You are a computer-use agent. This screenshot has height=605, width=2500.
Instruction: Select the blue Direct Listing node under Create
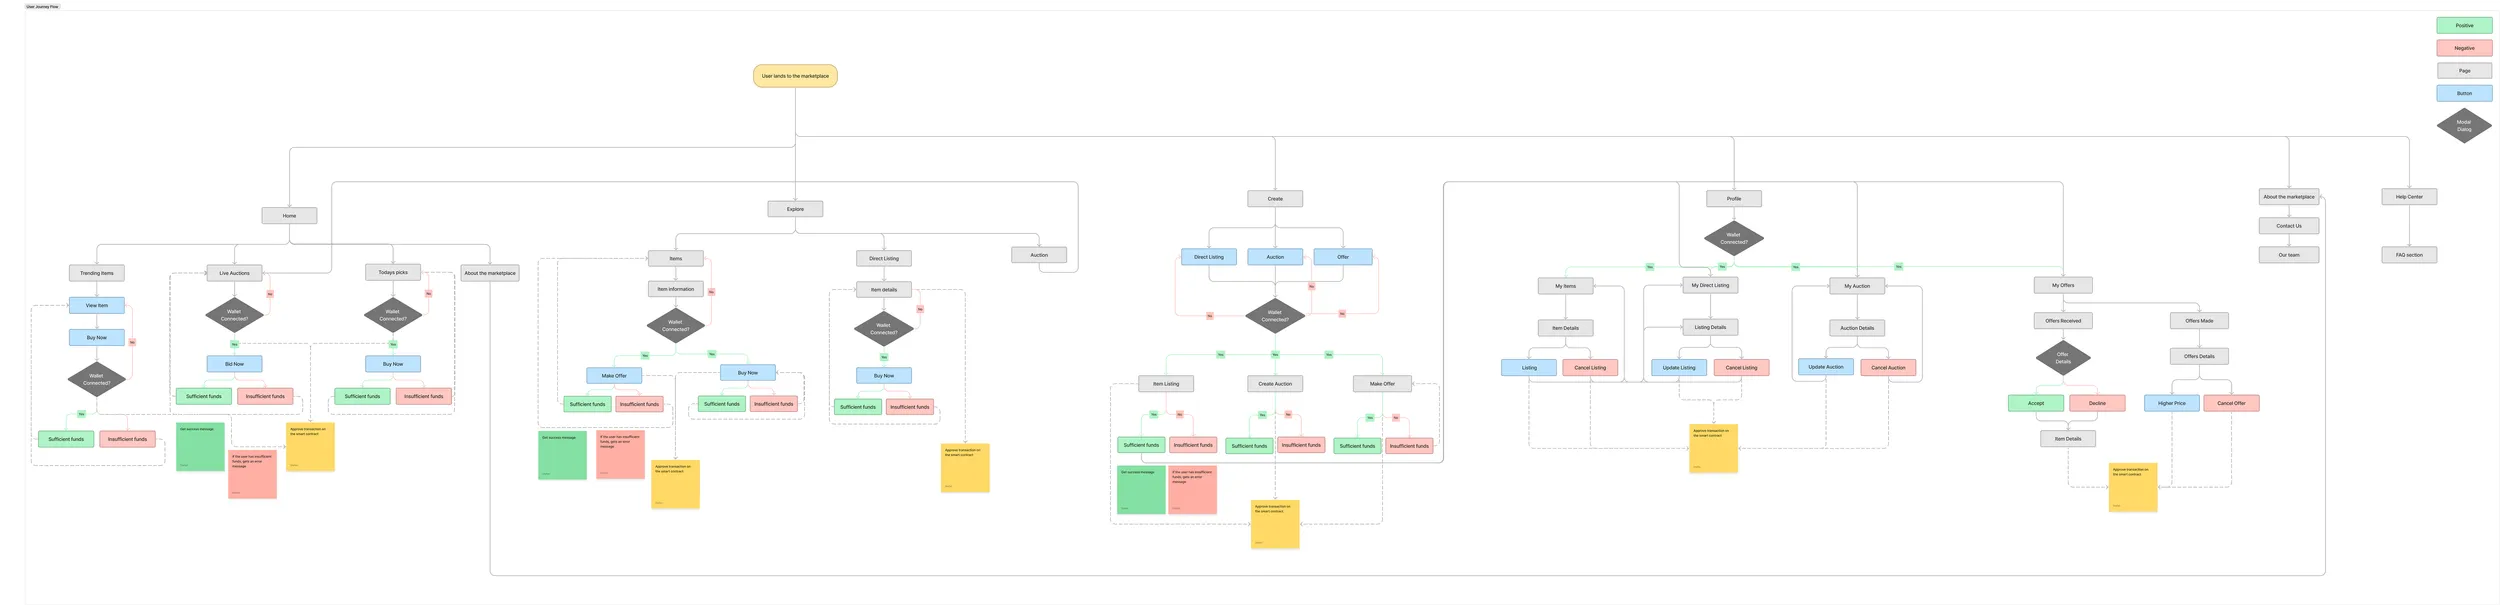click(1209, 257)
